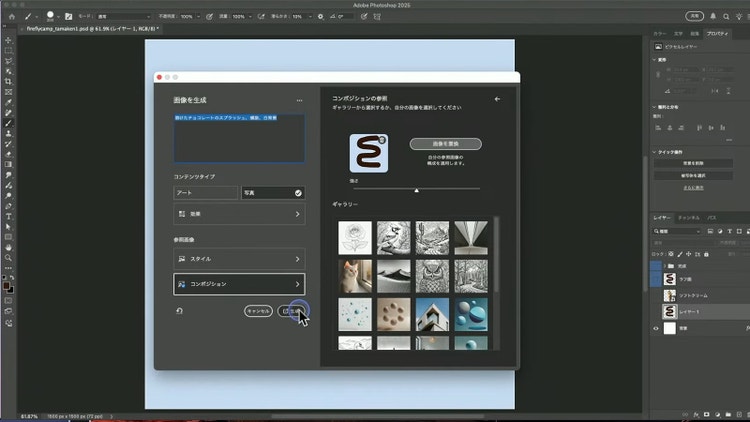The width and height of the screenshot is (750, 422).
Task: Go back with the arrow in composition panel
Action: 497,99
